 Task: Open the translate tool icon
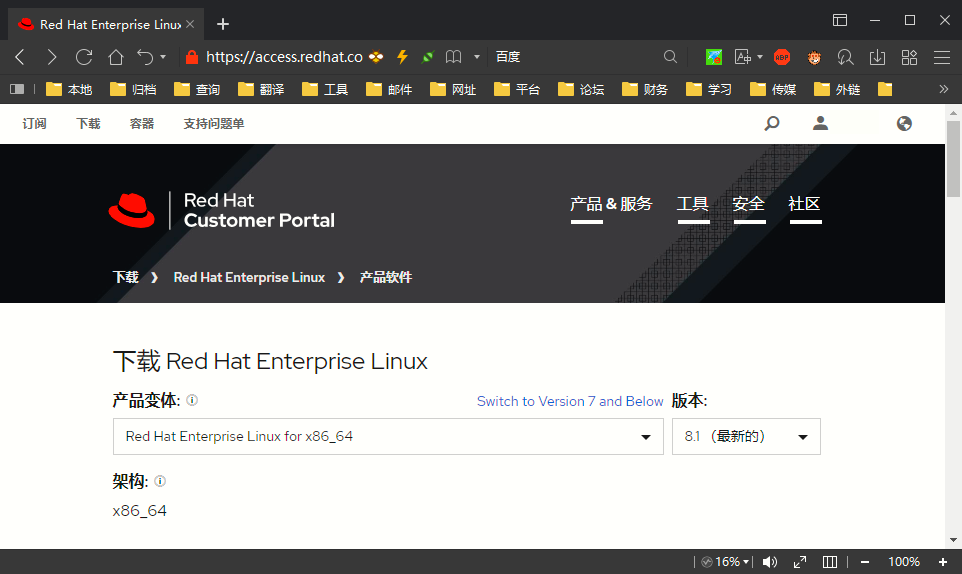pyautogui.click(x=742, y=57)
